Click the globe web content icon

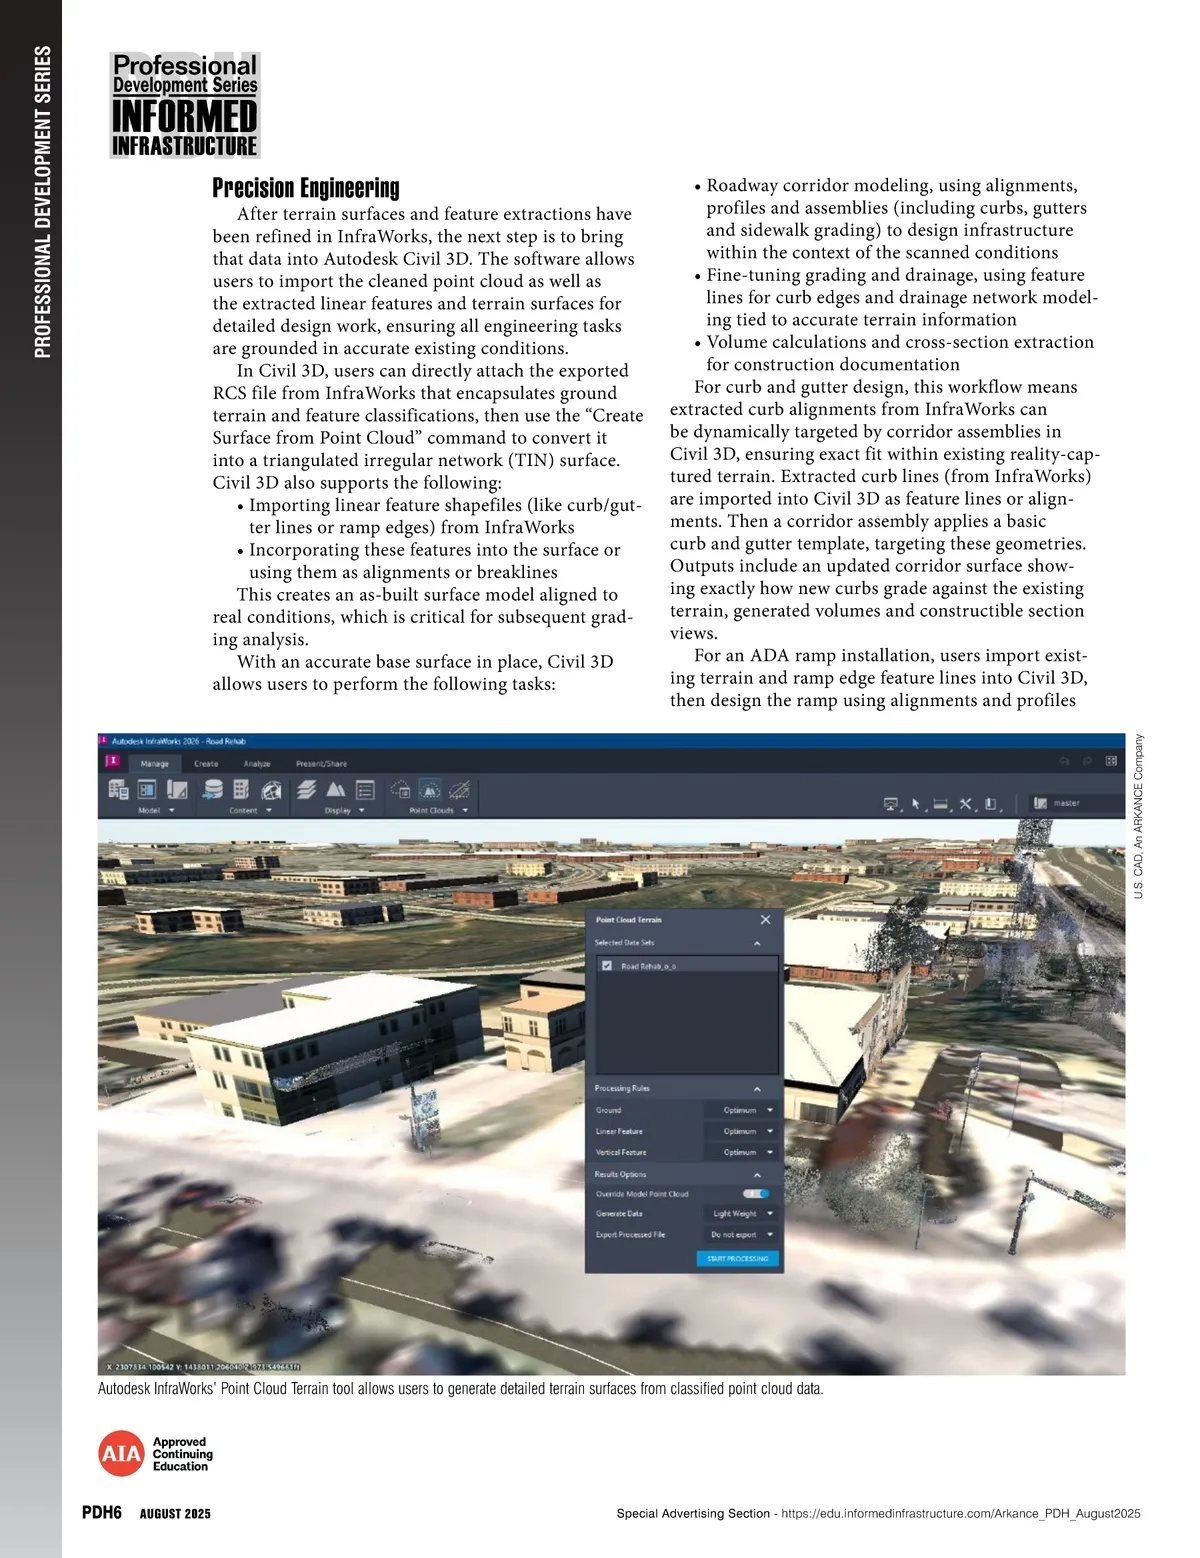tap(271, 789)
